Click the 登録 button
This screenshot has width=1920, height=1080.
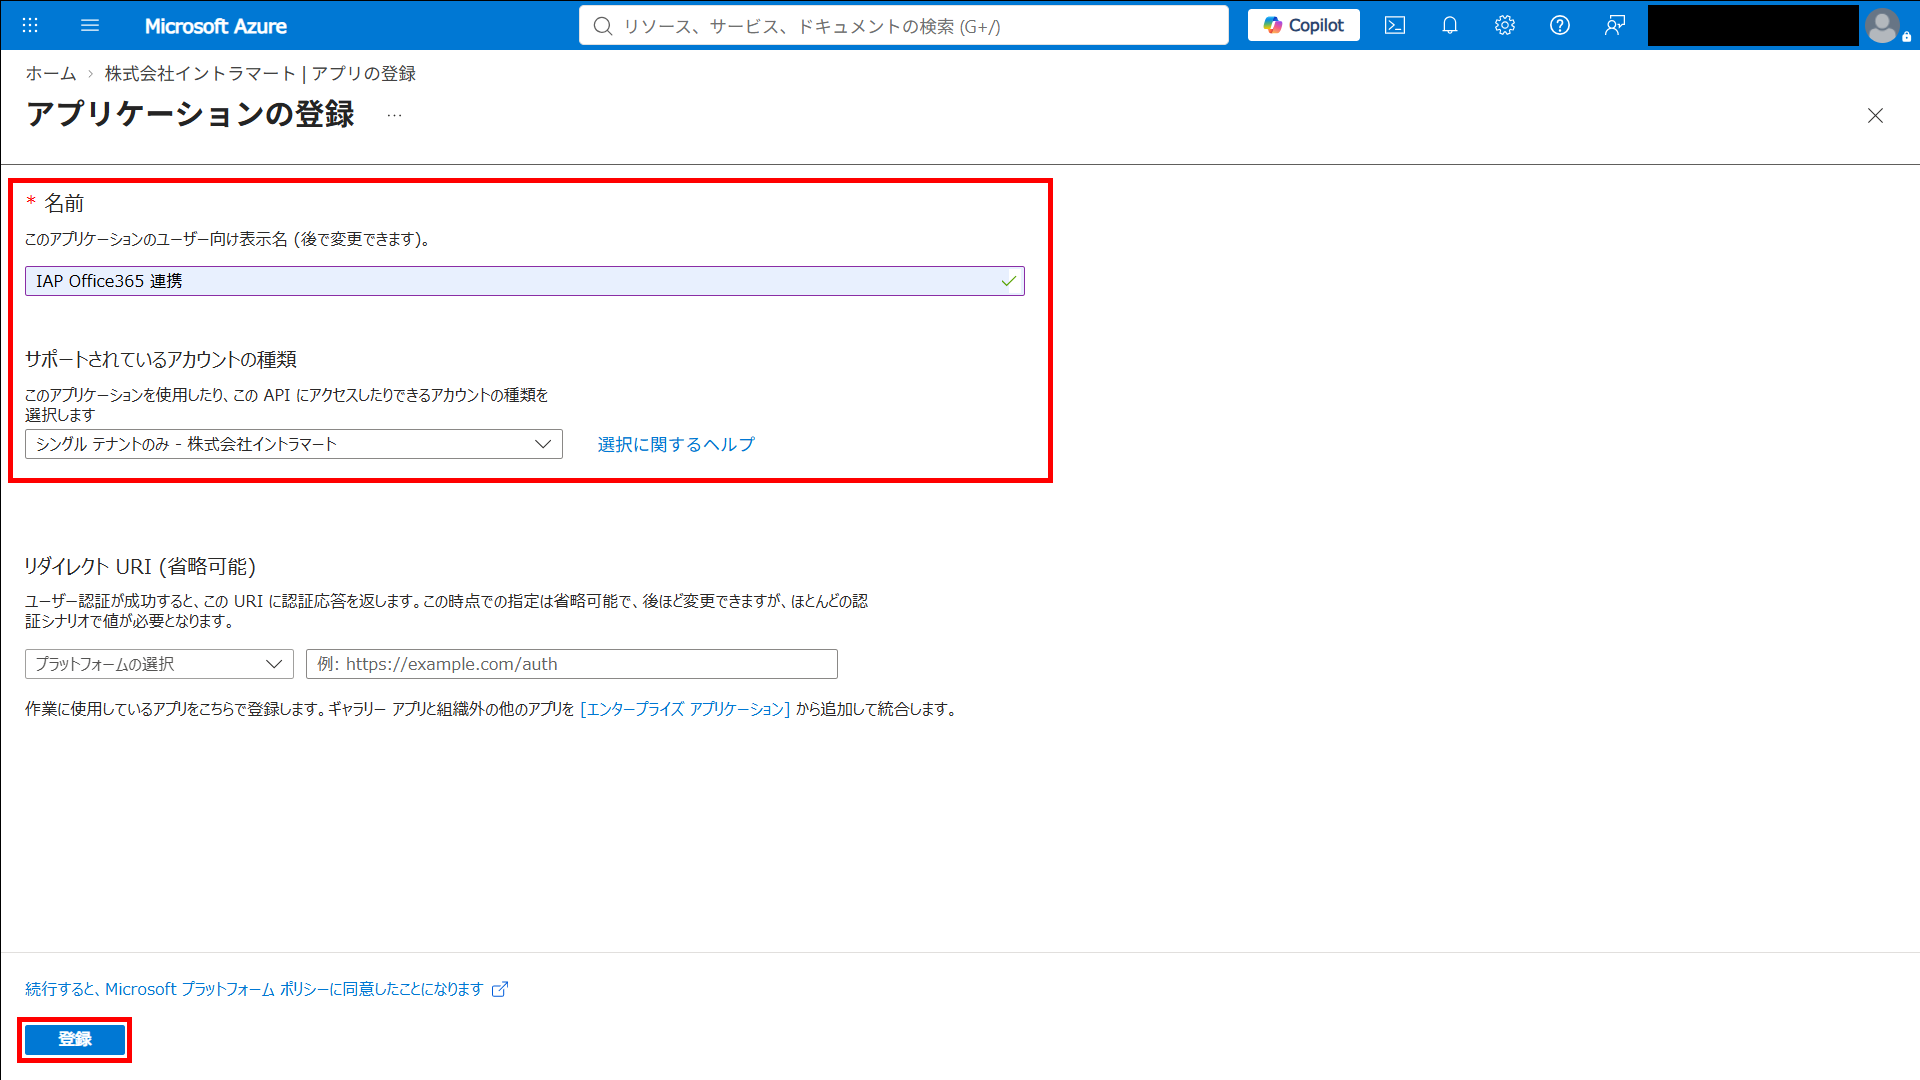click(x=75, y=1039)
